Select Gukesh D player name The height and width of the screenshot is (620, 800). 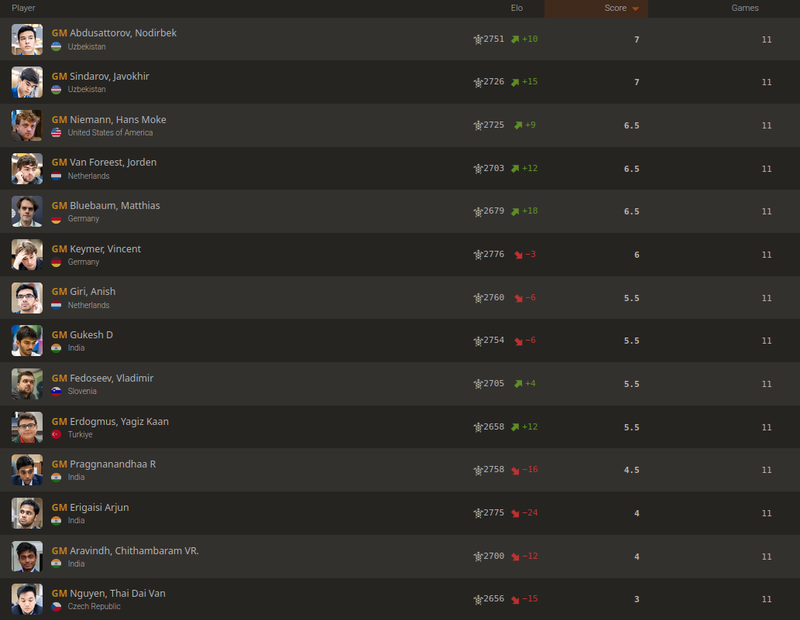(91, 335)
